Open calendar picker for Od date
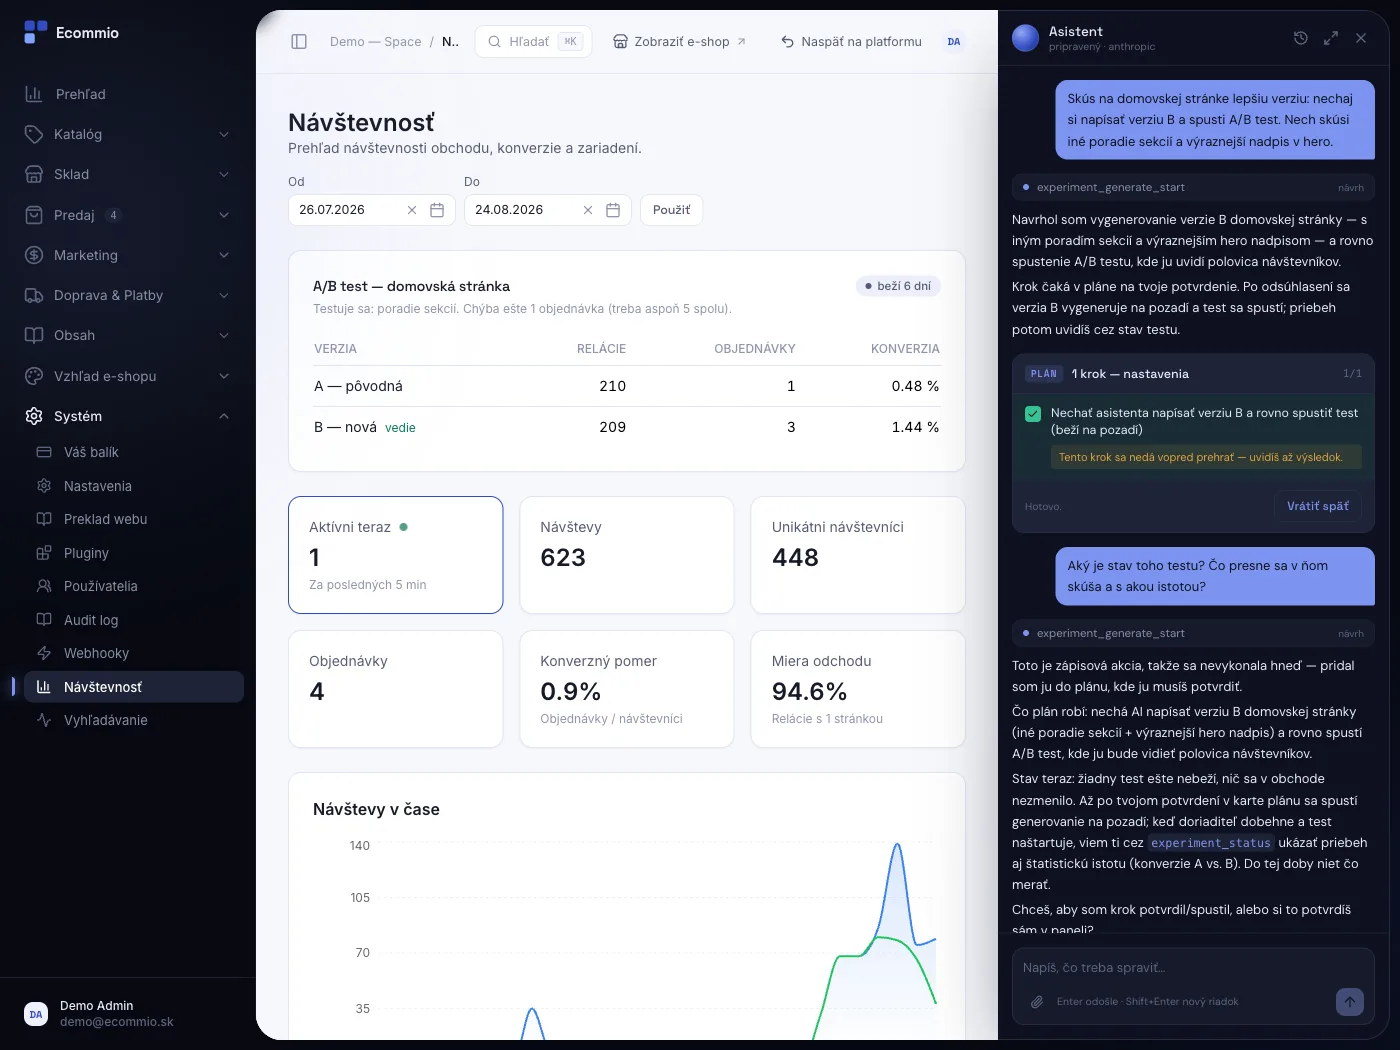This screenshot has height=1050, width=1400. [x=437, y=210]
